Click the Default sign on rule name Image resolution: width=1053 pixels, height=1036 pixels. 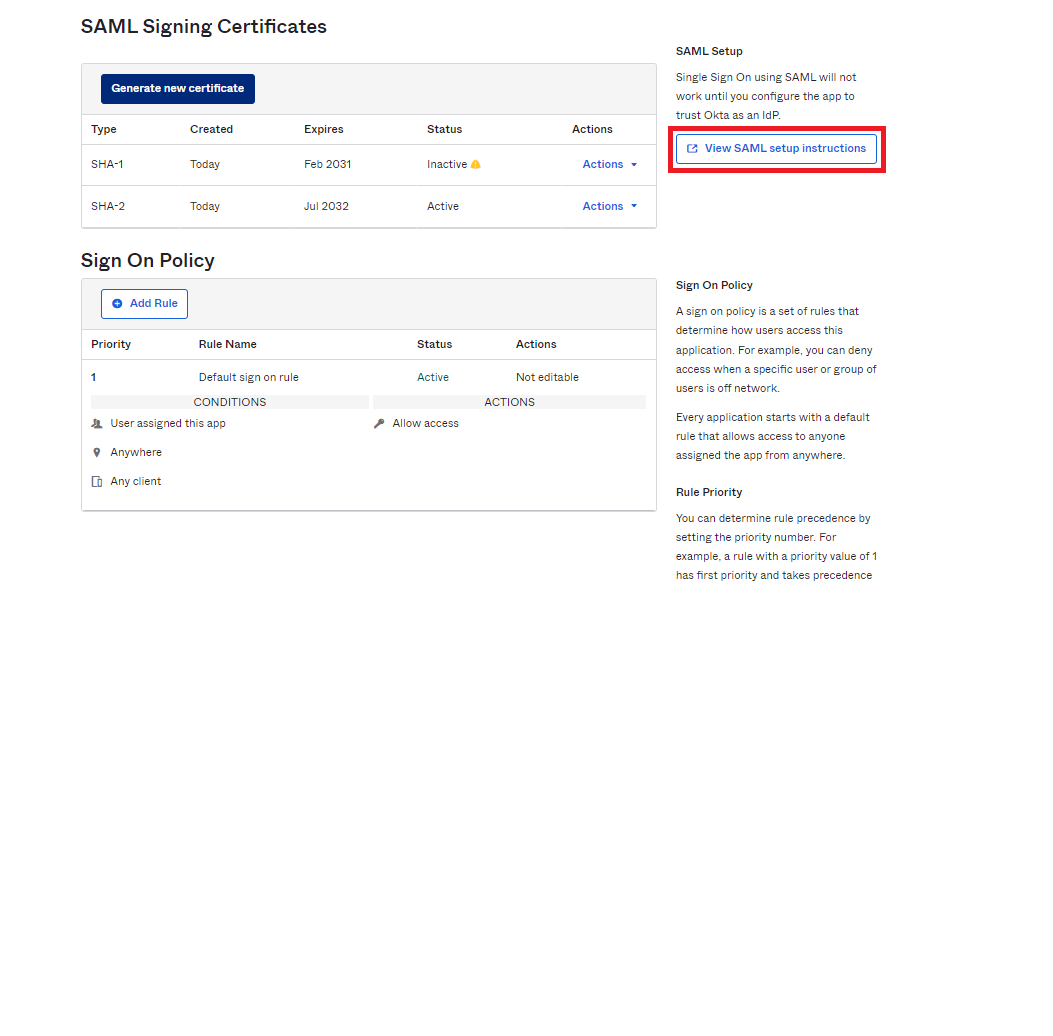click(x=248, y=378)
